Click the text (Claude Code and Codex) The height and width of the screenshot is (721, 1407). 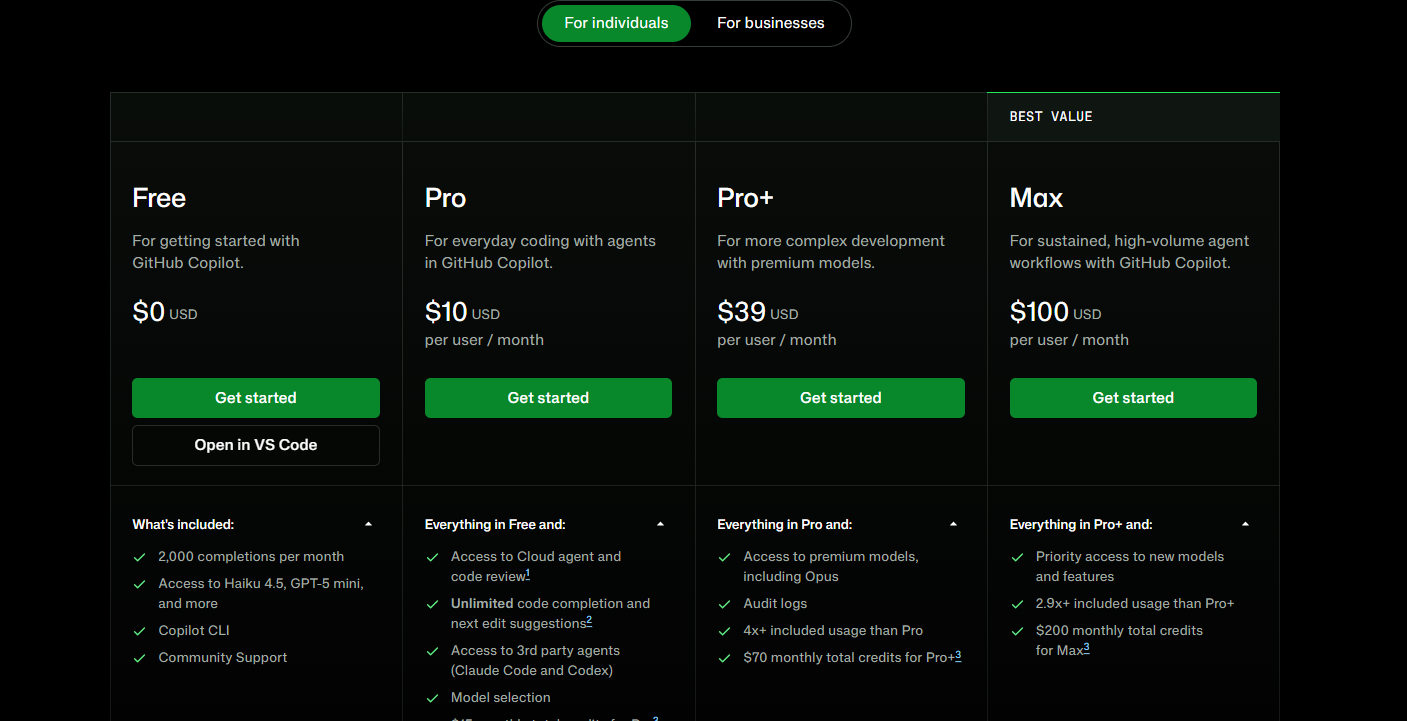pos(532,671)
